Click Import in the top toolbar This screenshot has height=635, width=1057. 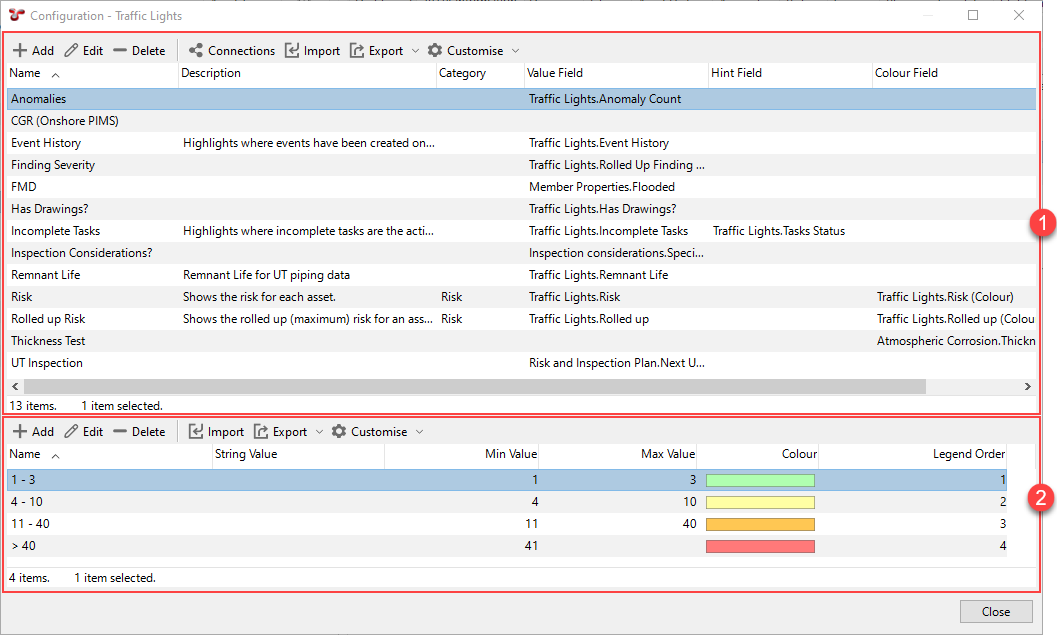point(312,51)
